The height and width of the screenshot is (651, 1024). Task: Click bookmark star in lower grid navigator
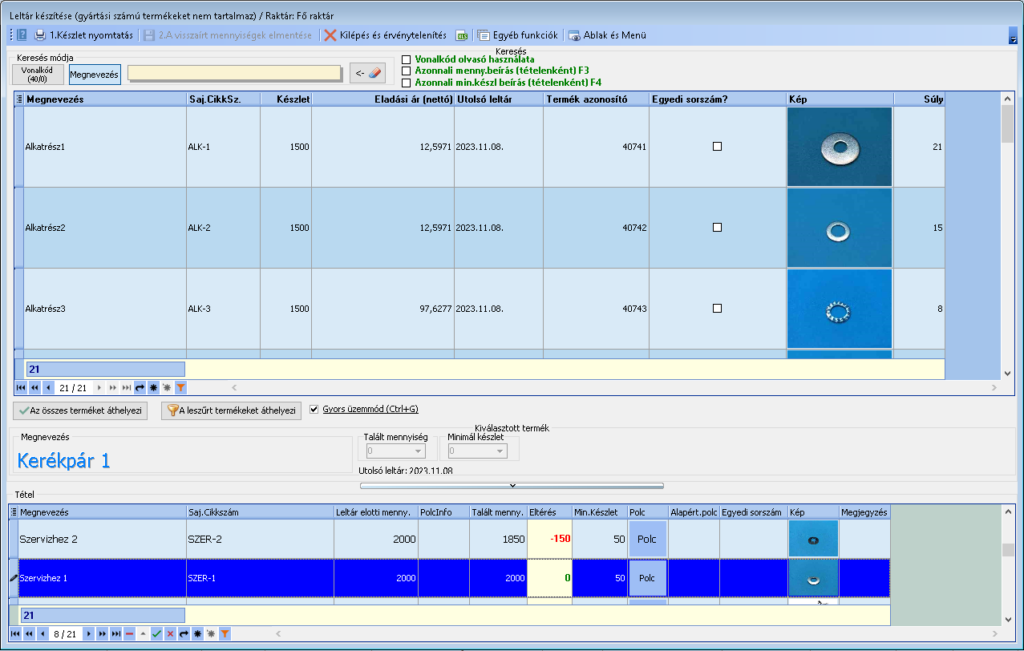[x=198, y=633]
